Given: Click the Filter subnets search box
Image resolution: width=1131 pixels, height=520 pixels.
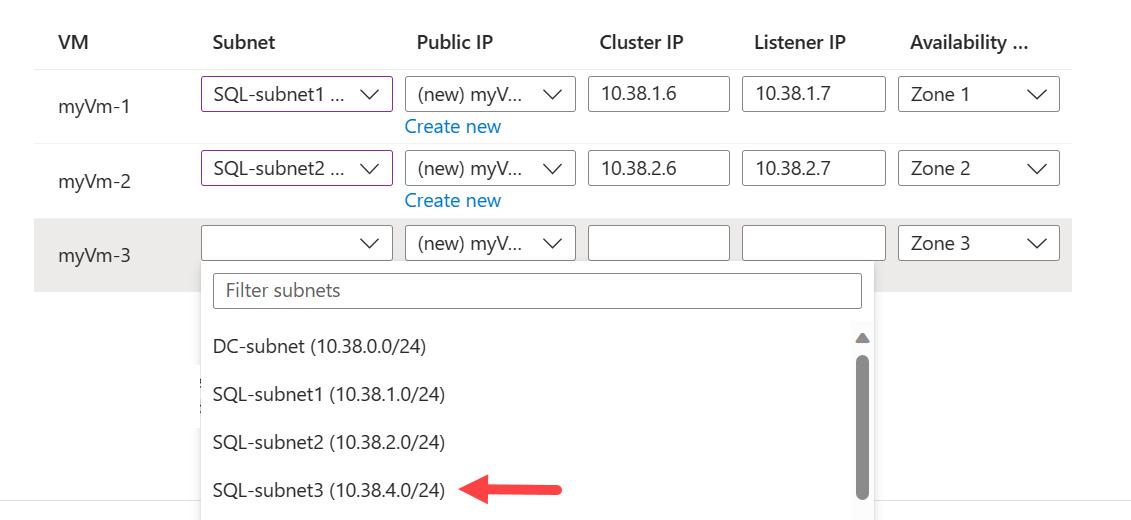Looking at the screenshot, I should 537,291.
